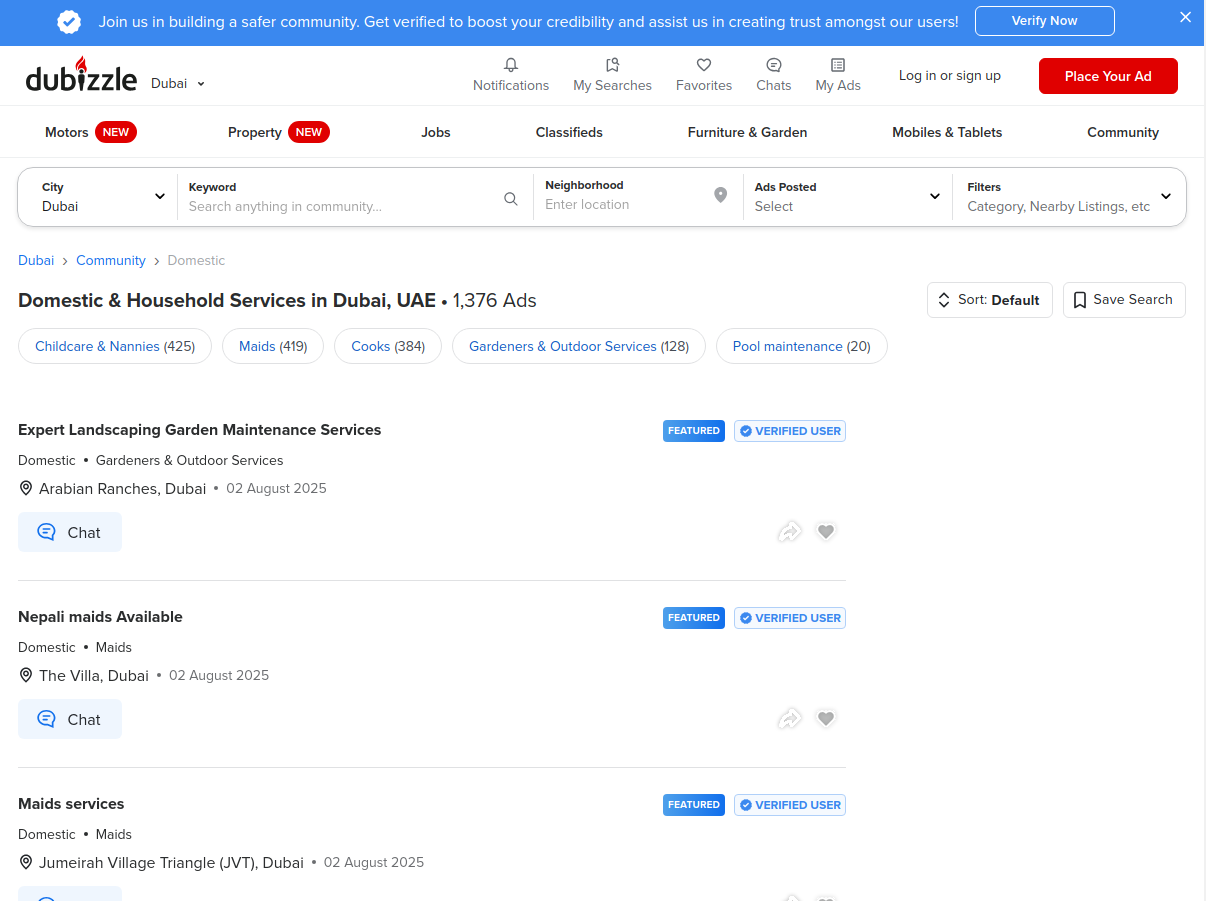Click the dubizzle logo
This screenshot has height=901, width=1206.
(x=82, y=75)
